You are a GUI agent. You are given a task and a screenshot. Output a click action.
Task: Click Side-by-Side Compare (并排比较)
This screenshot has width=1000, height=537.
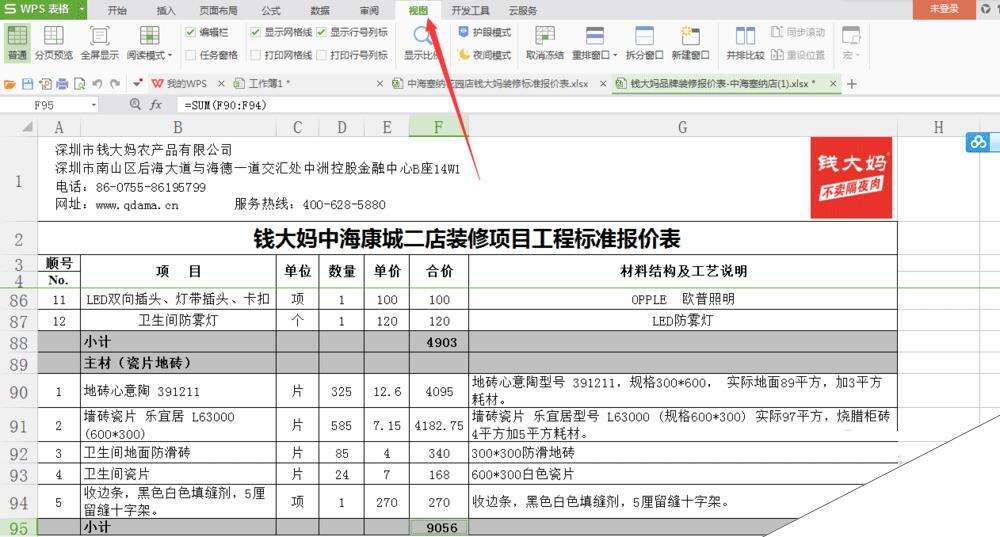pos(745,42)
